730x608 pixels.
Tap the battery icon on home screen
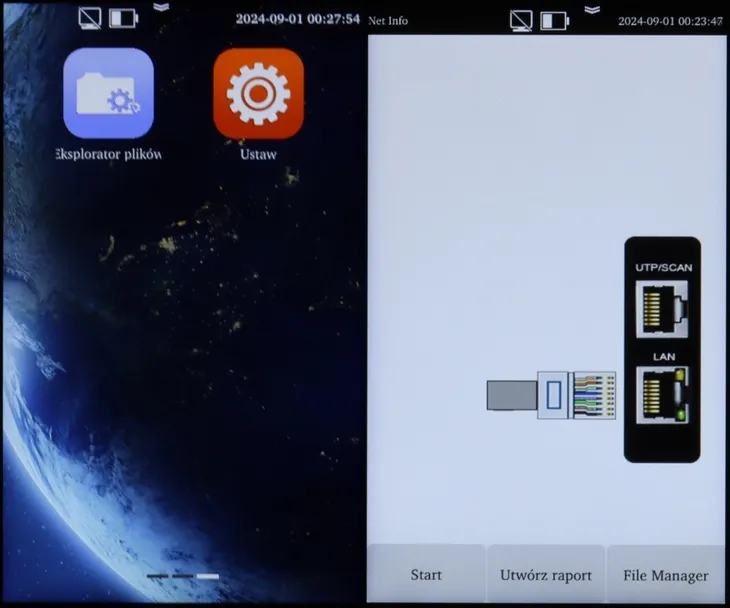point(123,18)
